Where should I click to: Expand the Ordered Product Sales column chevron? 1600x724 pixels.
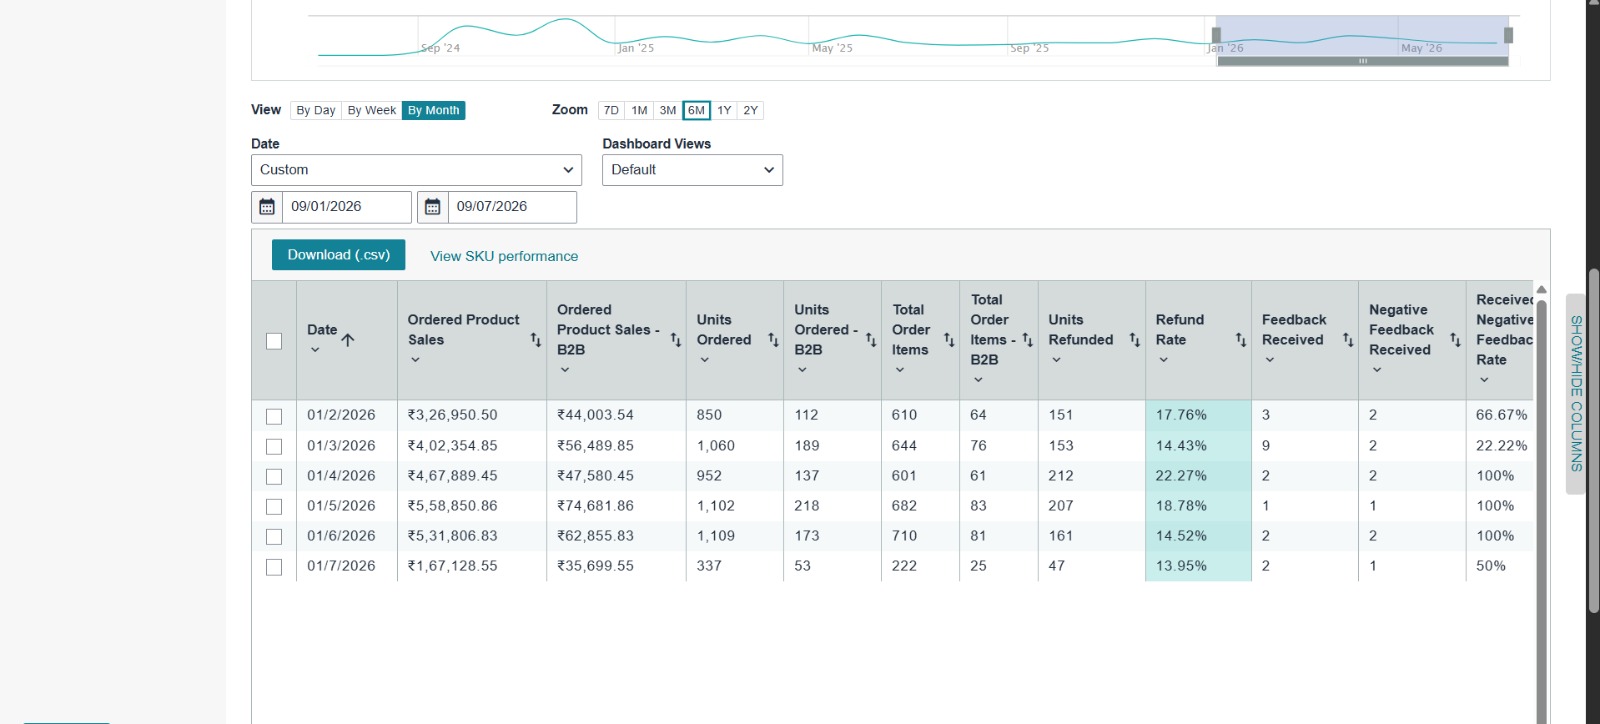(415, 360)
